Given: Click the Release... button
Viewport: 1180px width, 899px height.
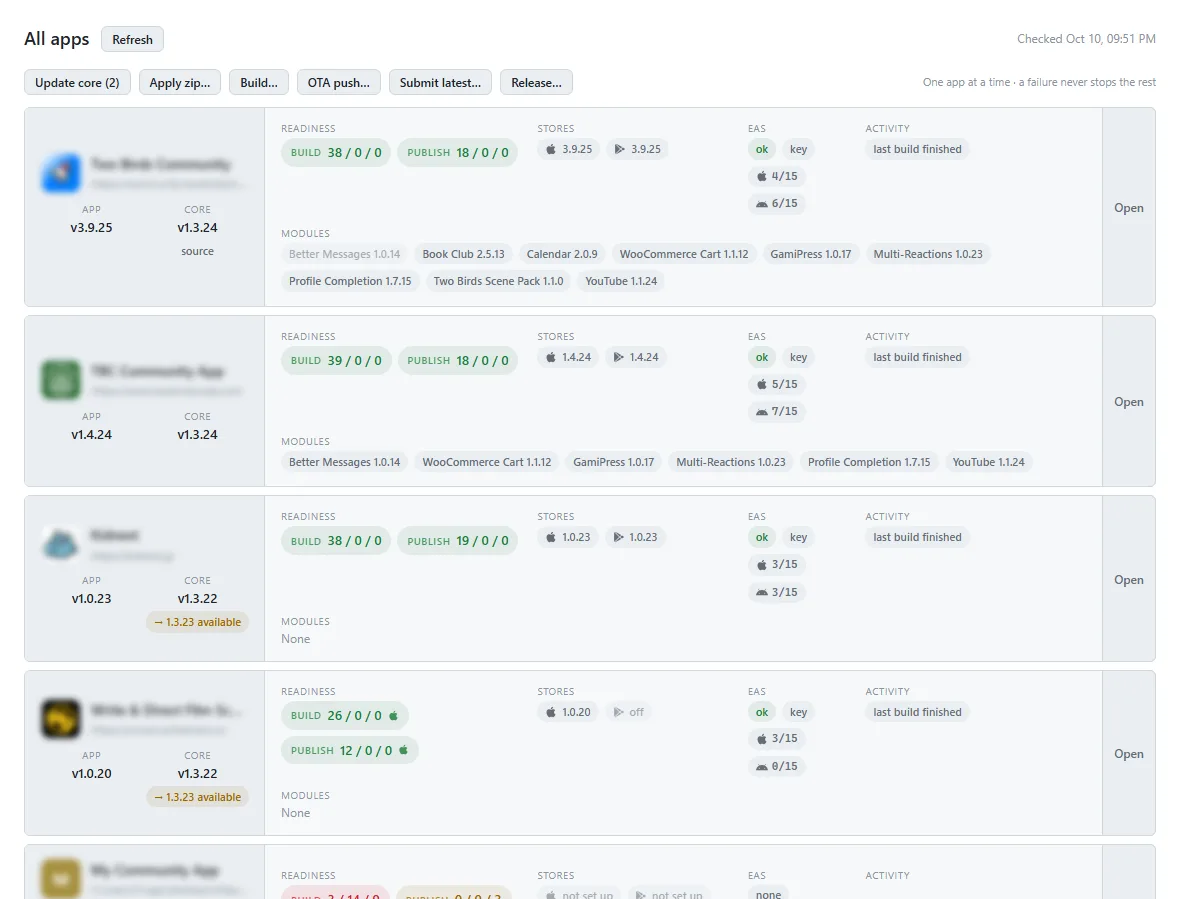Looking at the screenshot, I should coord(537,83).
